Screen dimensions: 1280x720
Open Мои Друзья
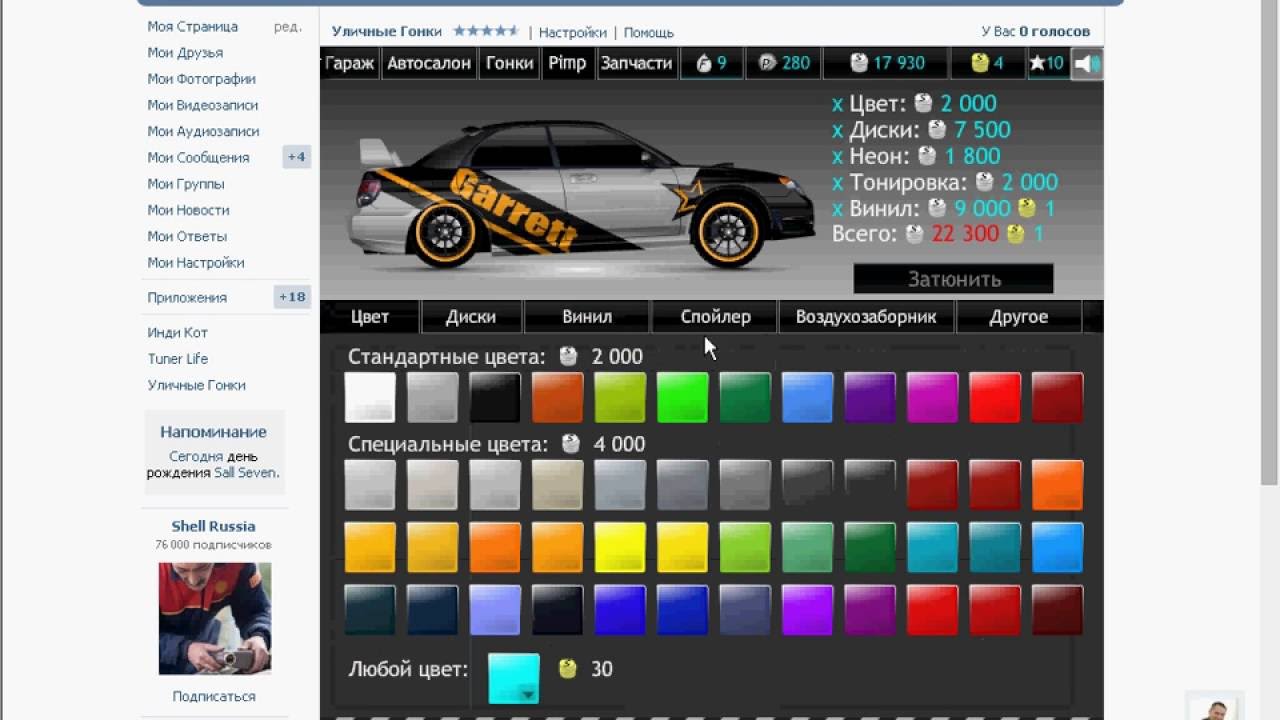pyautogui.click(x=185, y=53)
